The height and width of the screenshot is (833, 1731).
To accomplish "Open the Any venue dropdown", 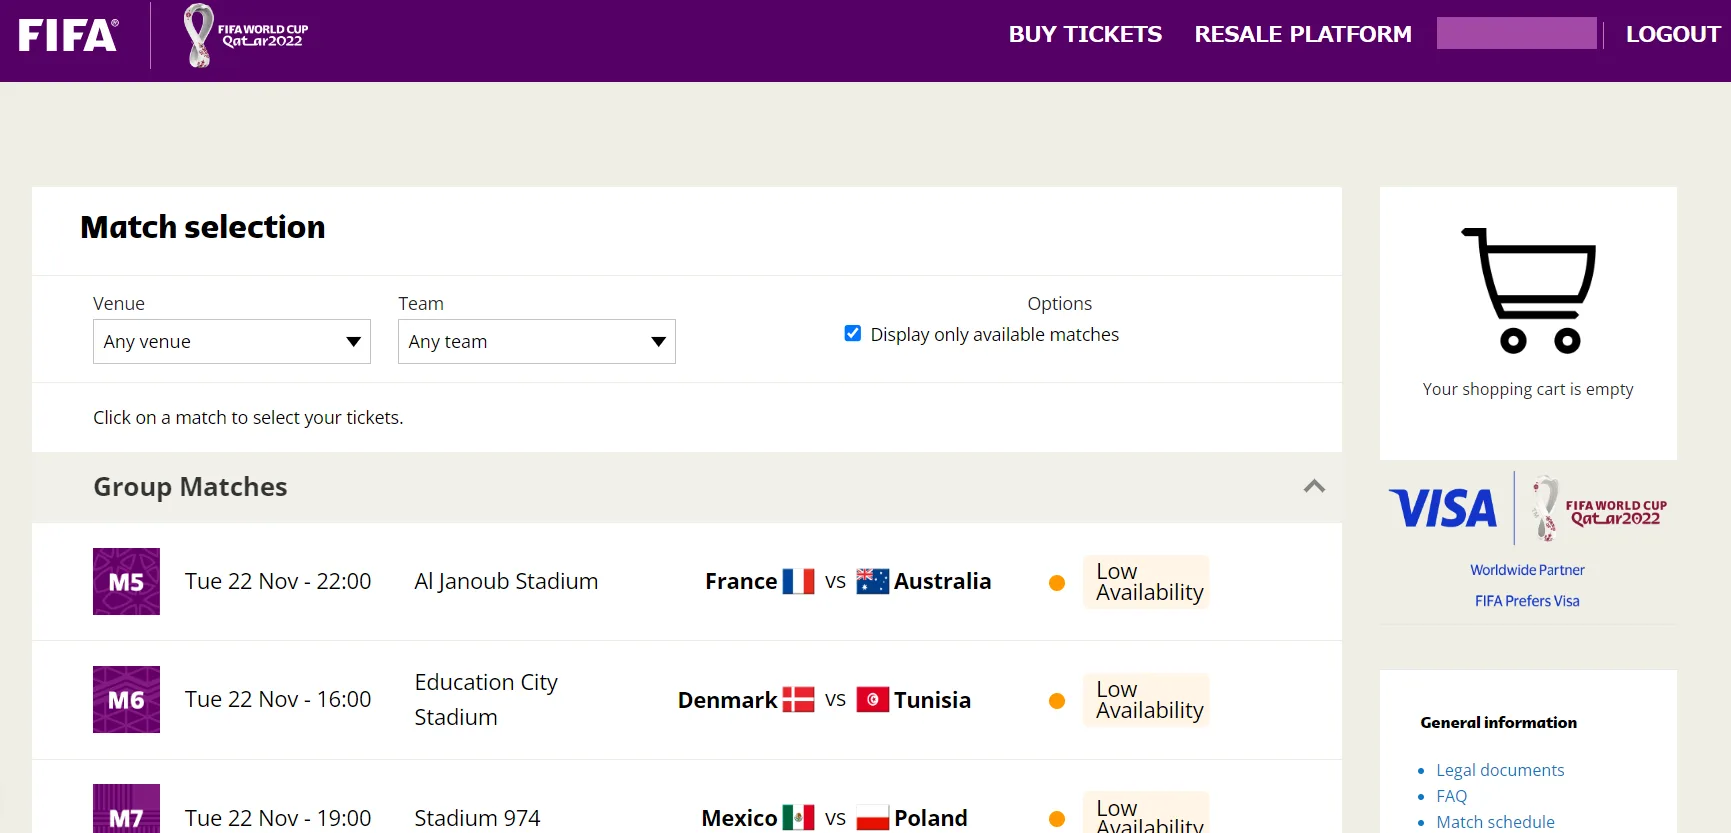I will click(231, 342).
